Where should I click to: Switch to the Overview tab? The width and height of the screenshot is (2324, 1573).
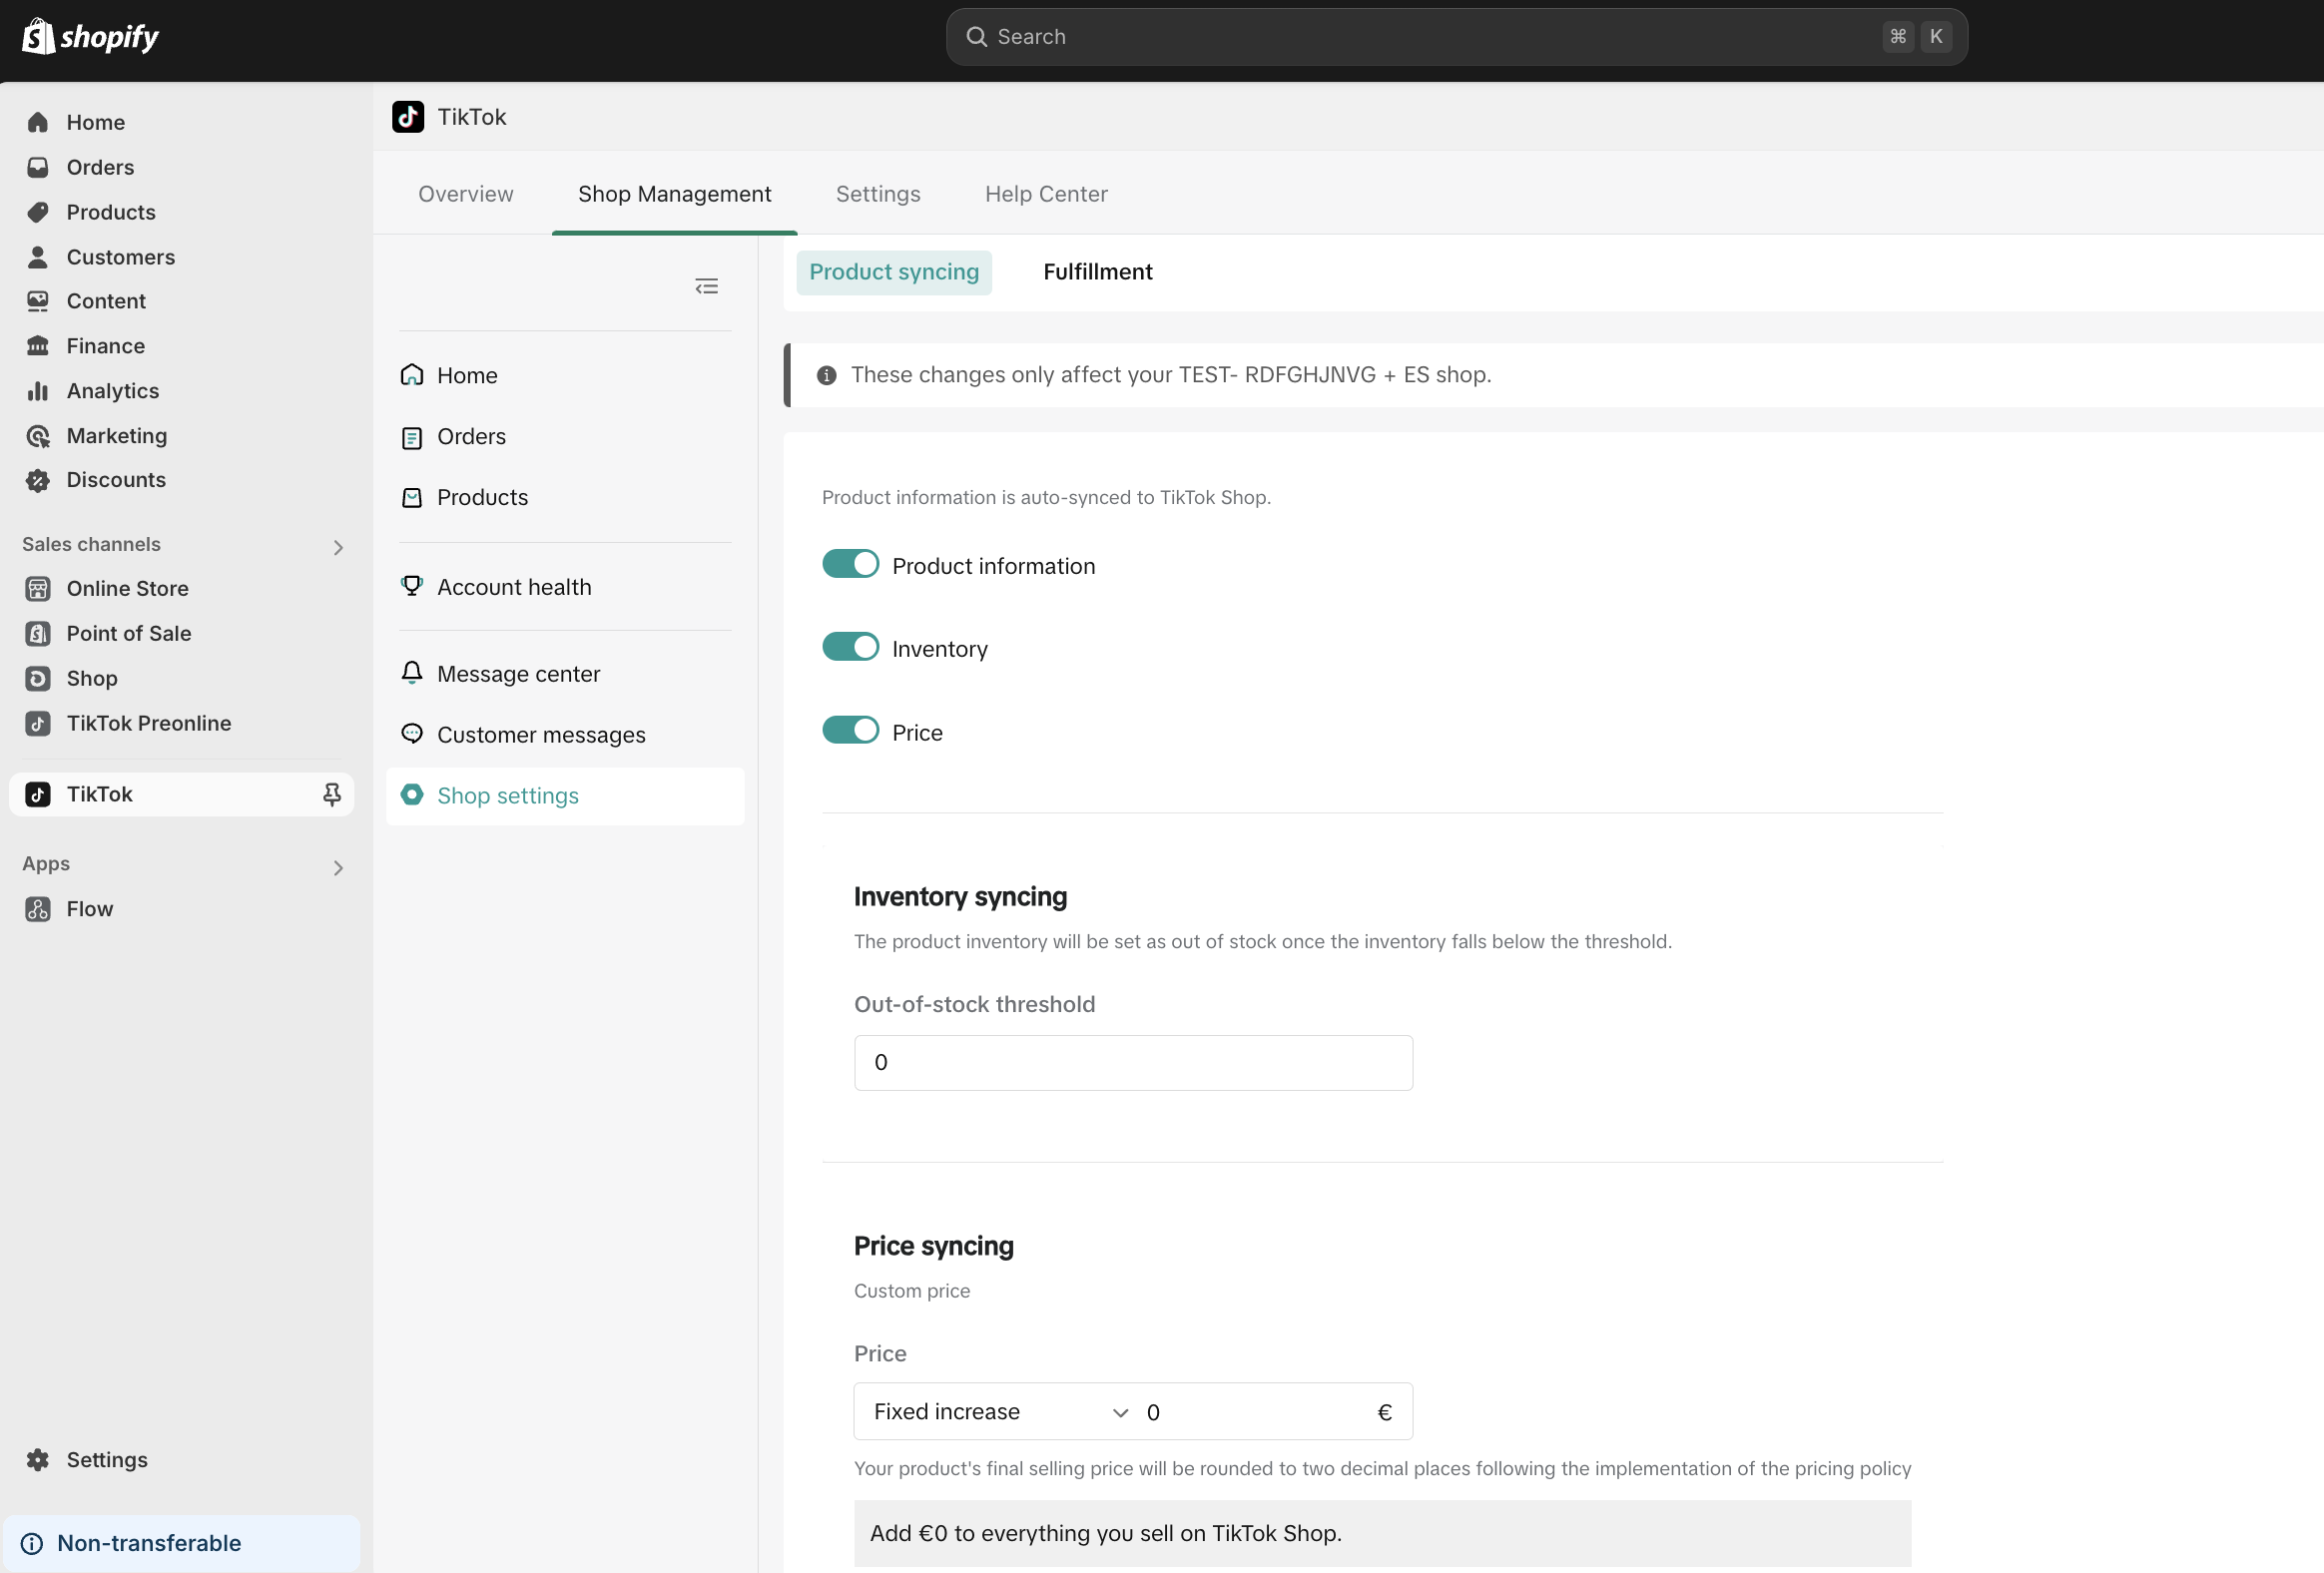(466, 194)
